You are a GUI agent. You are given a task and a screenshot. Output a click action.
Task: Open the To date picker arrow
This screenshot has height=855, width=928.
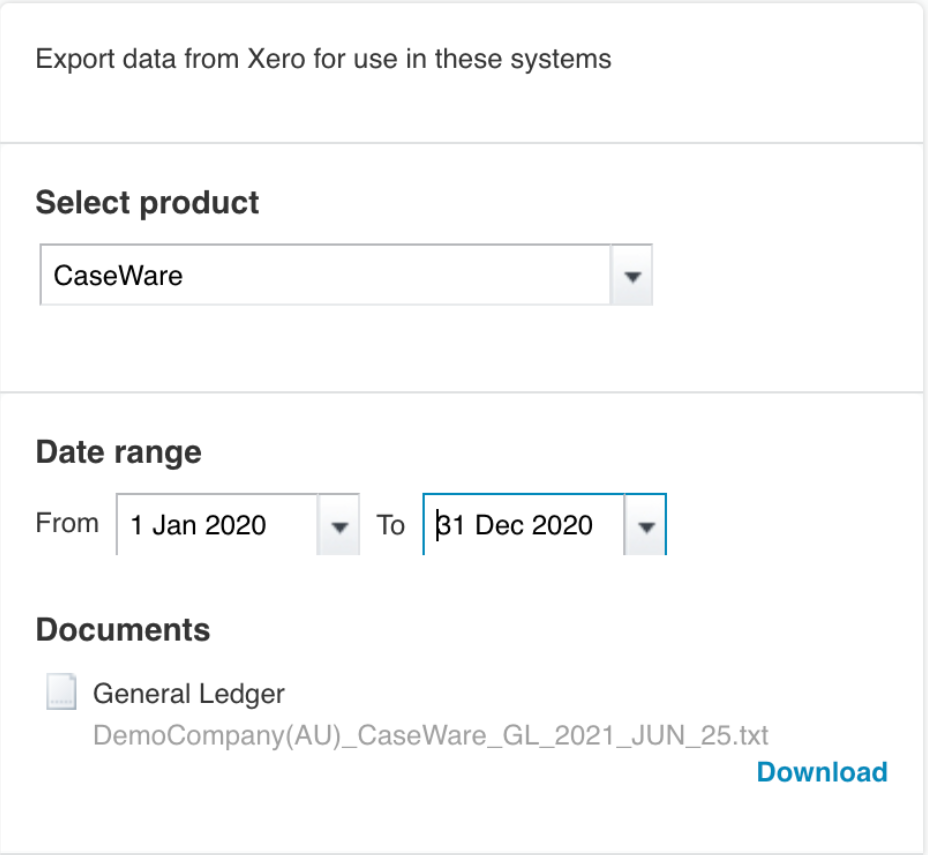tap(645, 525)
